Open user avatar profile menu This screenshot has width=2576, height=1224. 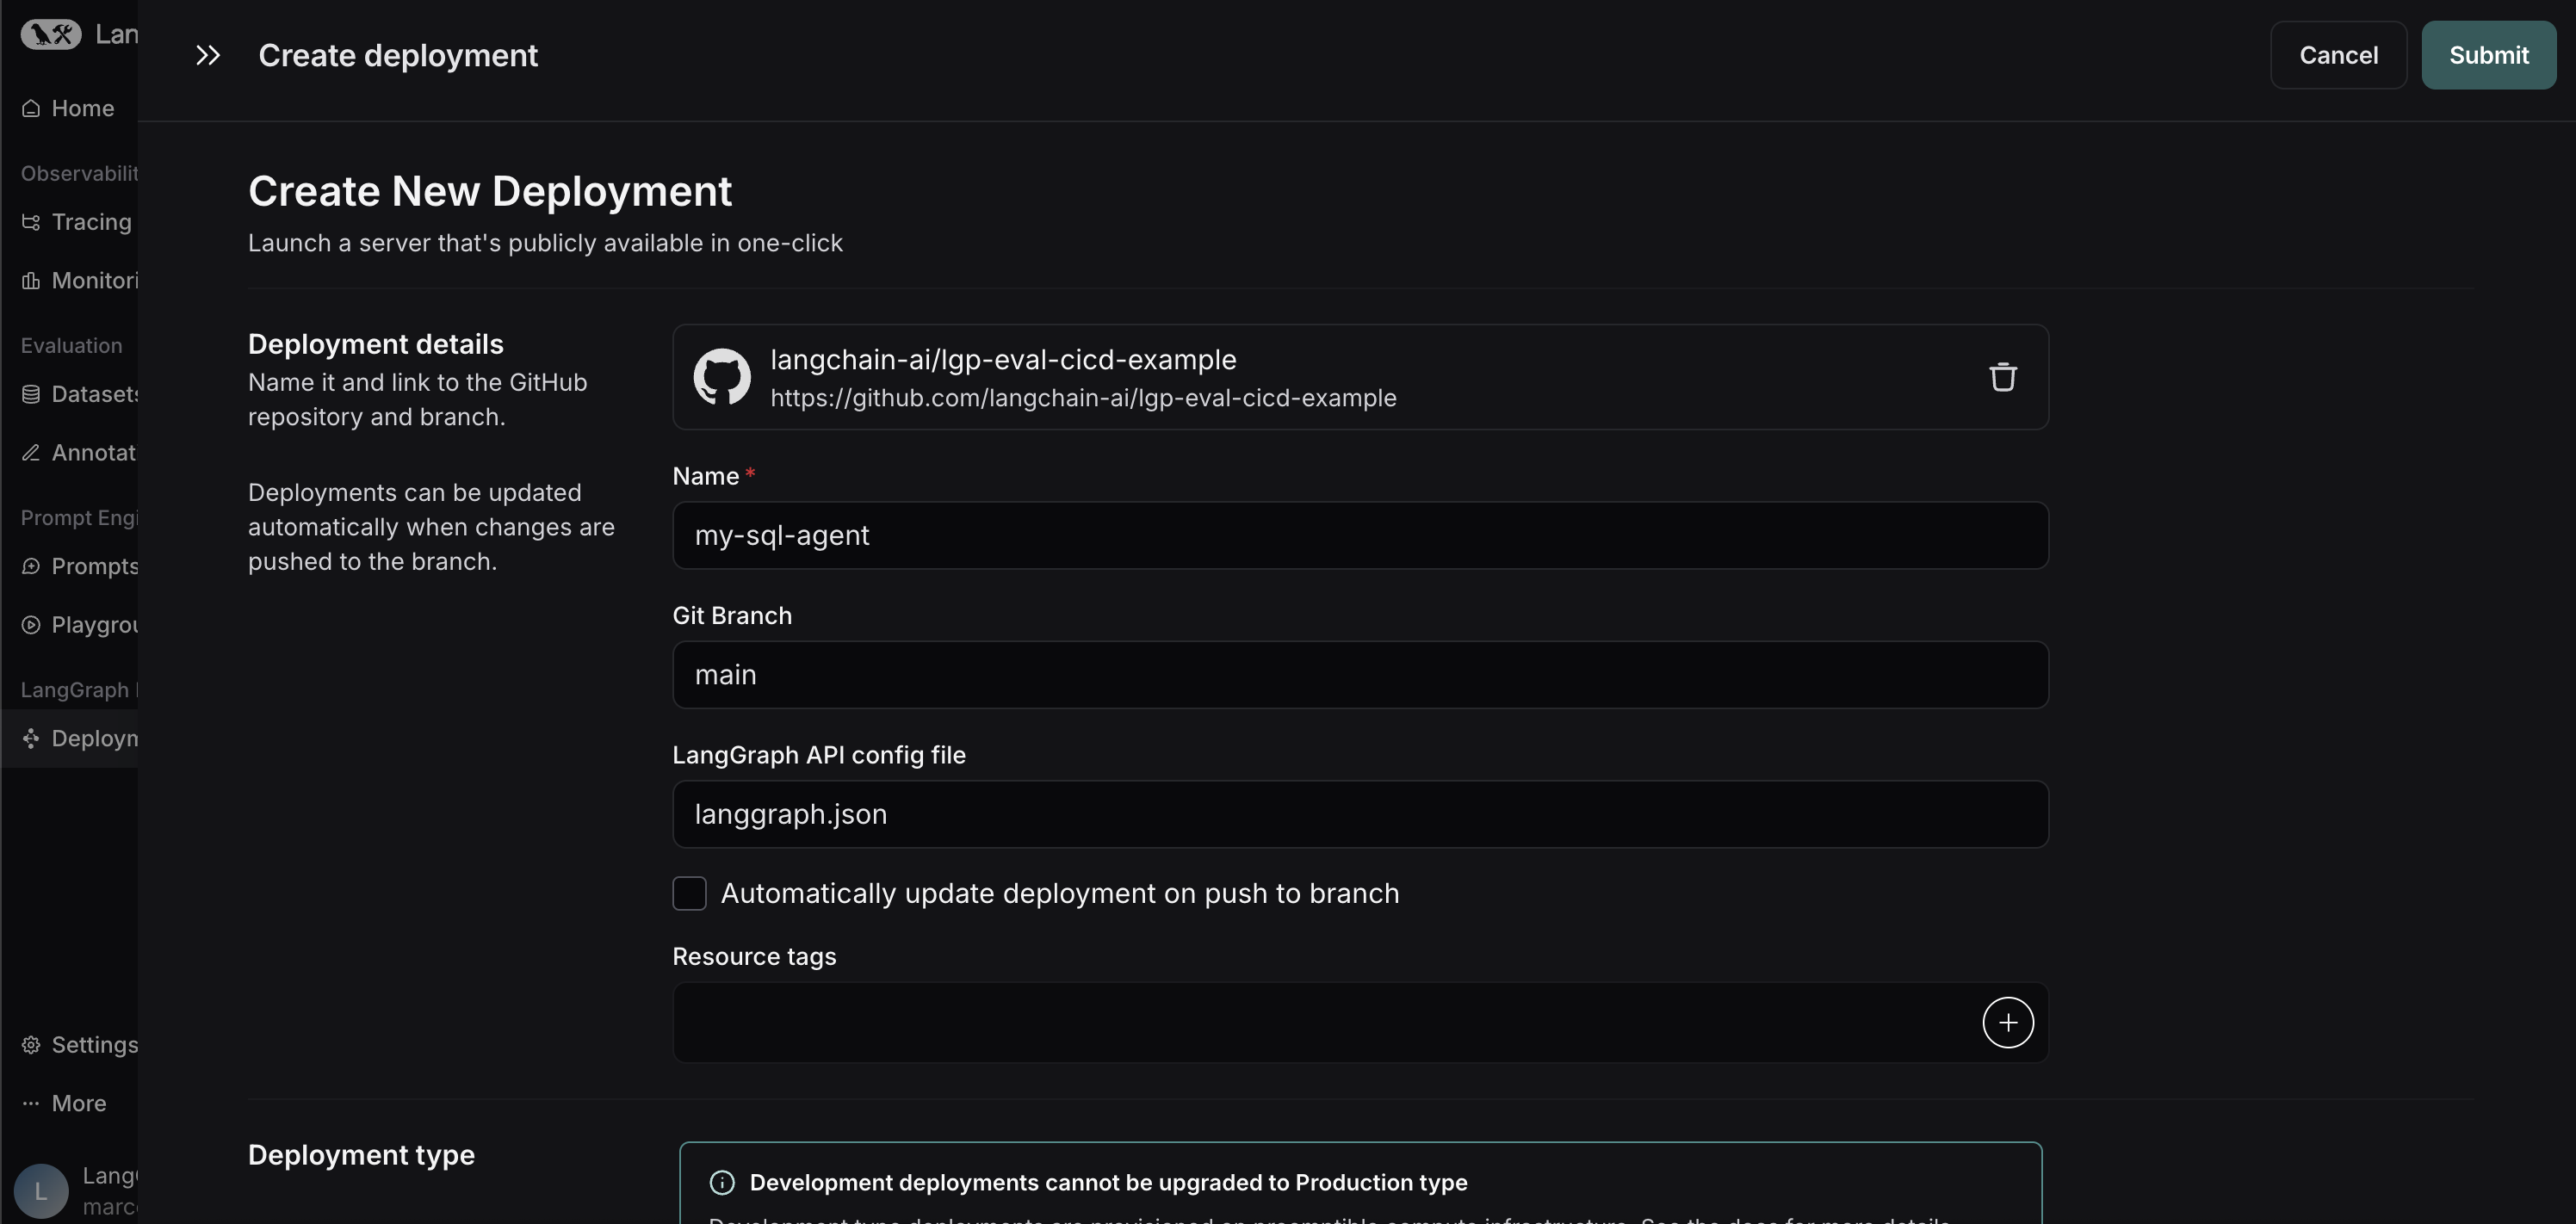[41, 1191]
